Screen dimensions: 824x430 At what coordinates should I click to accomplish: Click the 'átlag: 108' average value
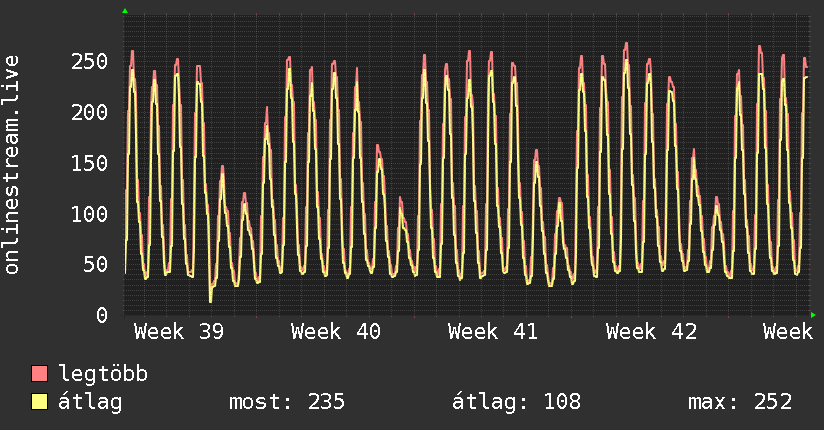tap(517, 402)
